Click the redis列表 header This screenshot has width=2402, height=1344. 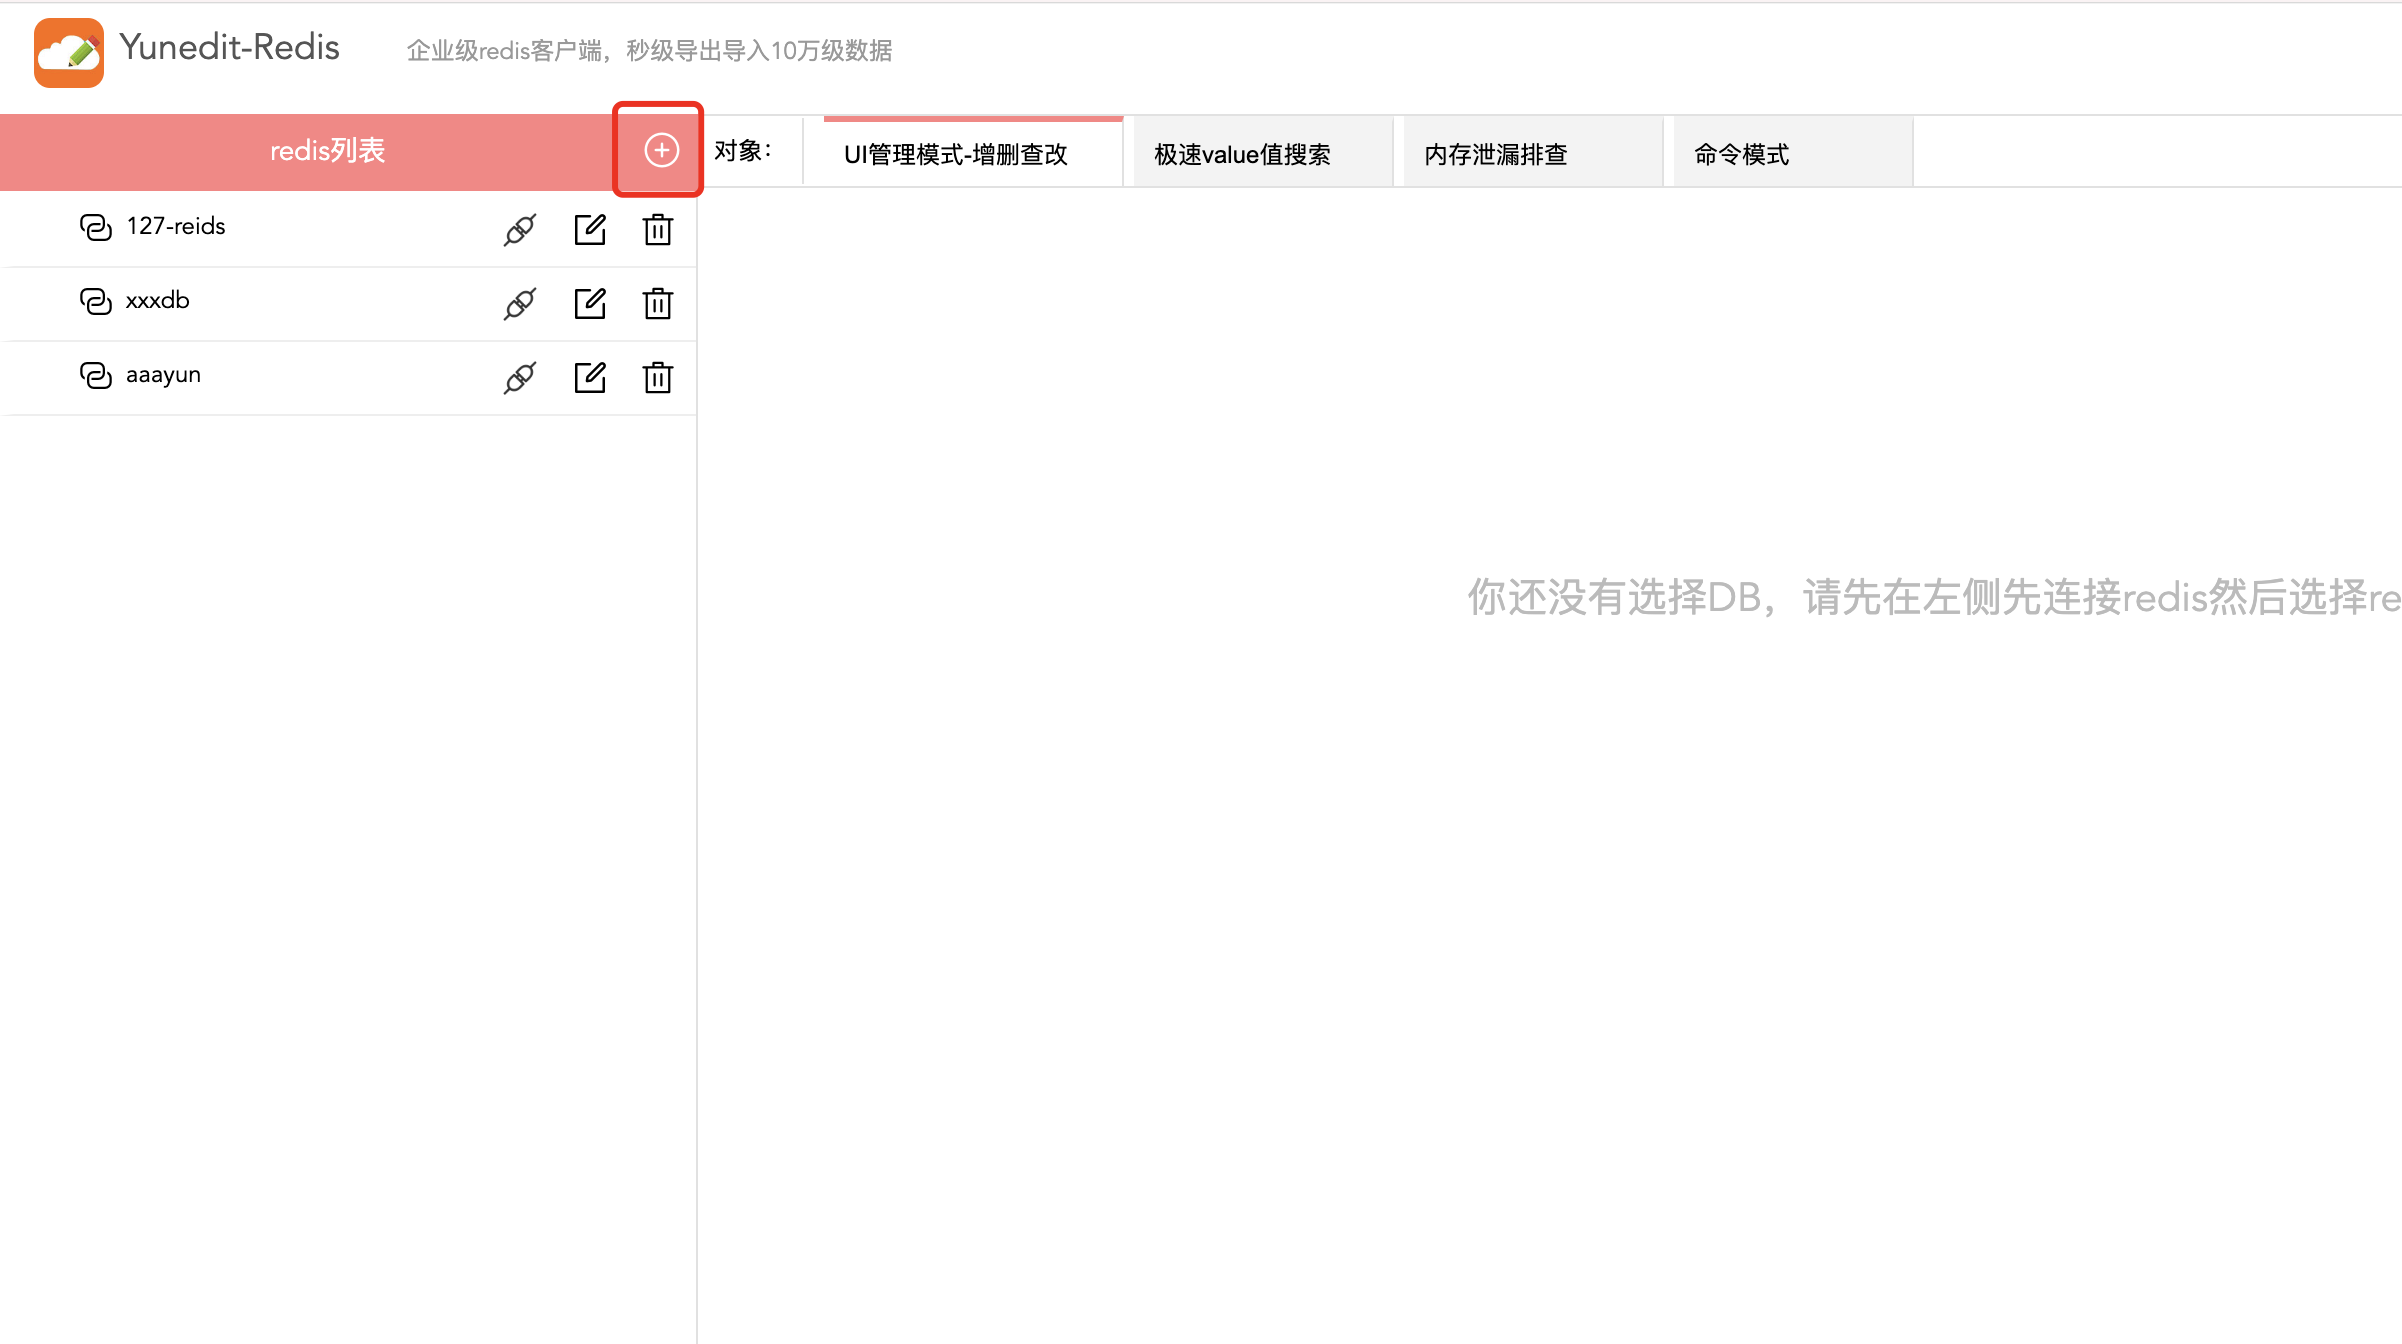coord(327,151)
